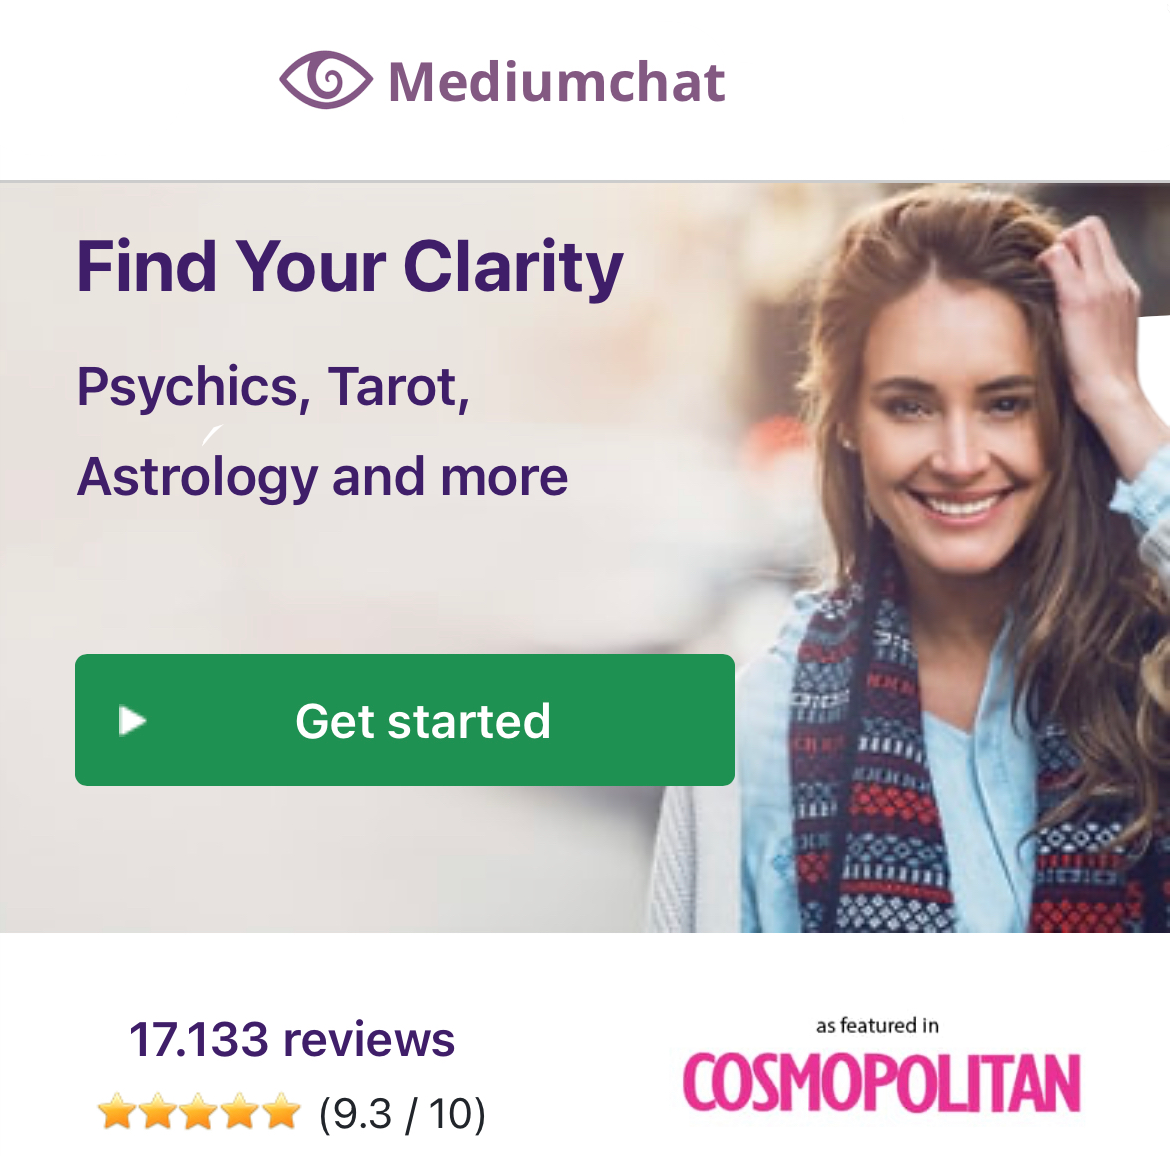Click the pink Cosmopolitan logo

(x=881, y=1082)
